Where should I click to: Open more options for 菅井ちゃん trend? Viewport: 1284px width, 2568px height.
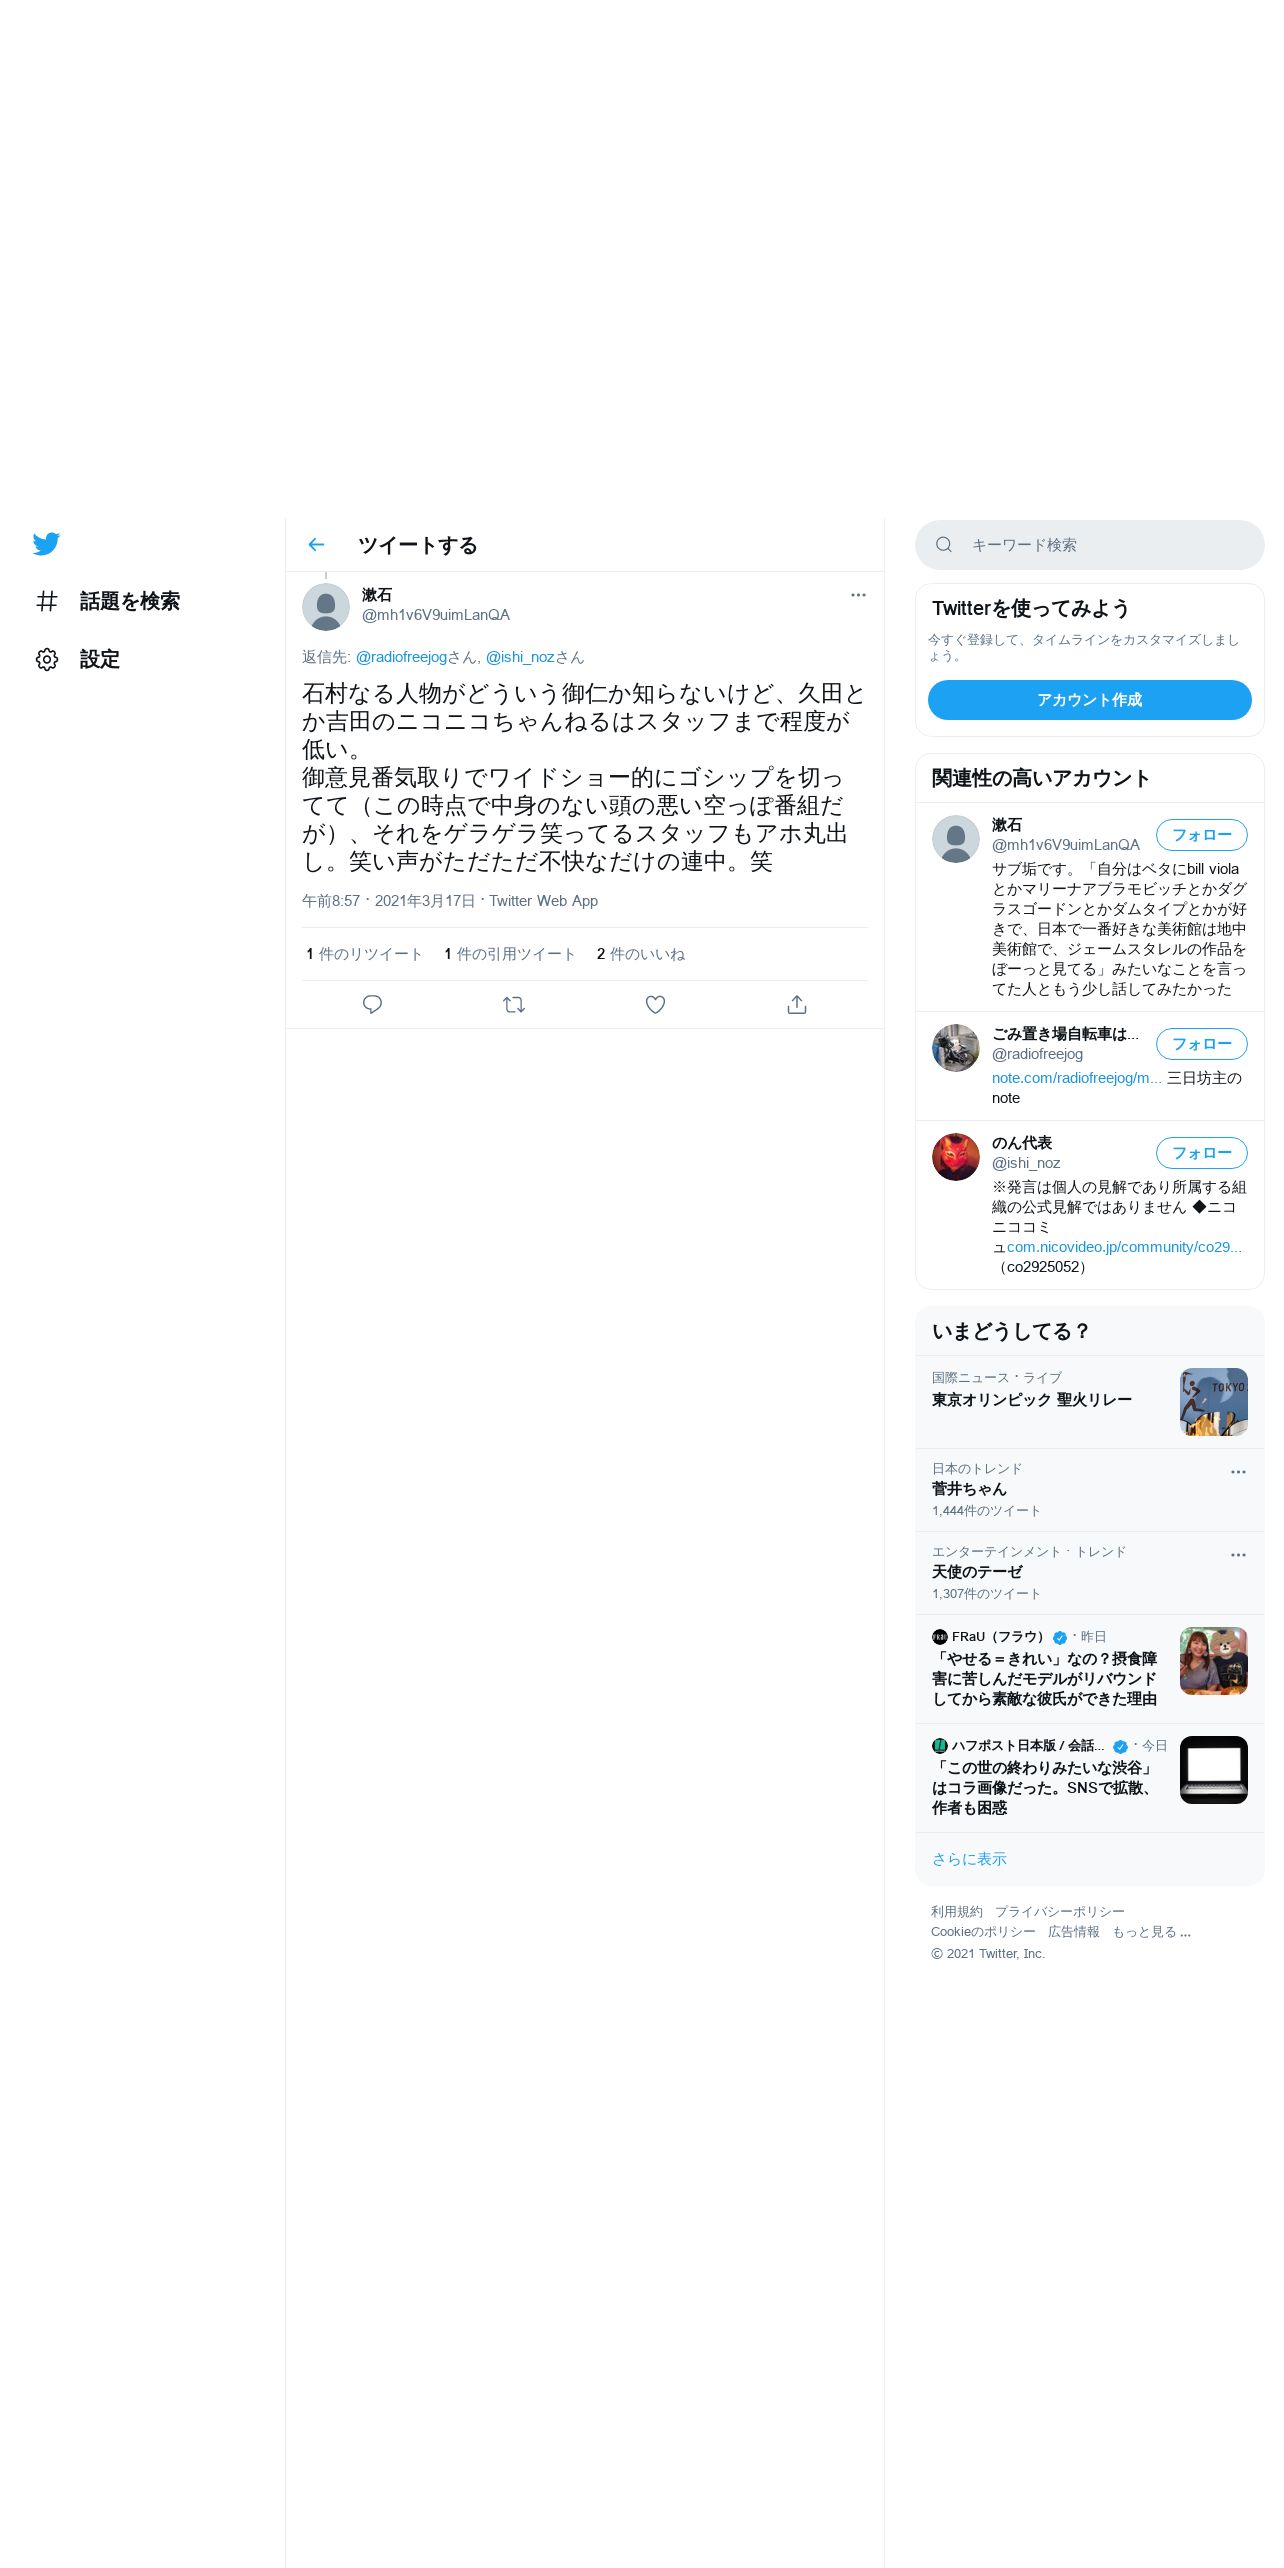(1238, 1472)
